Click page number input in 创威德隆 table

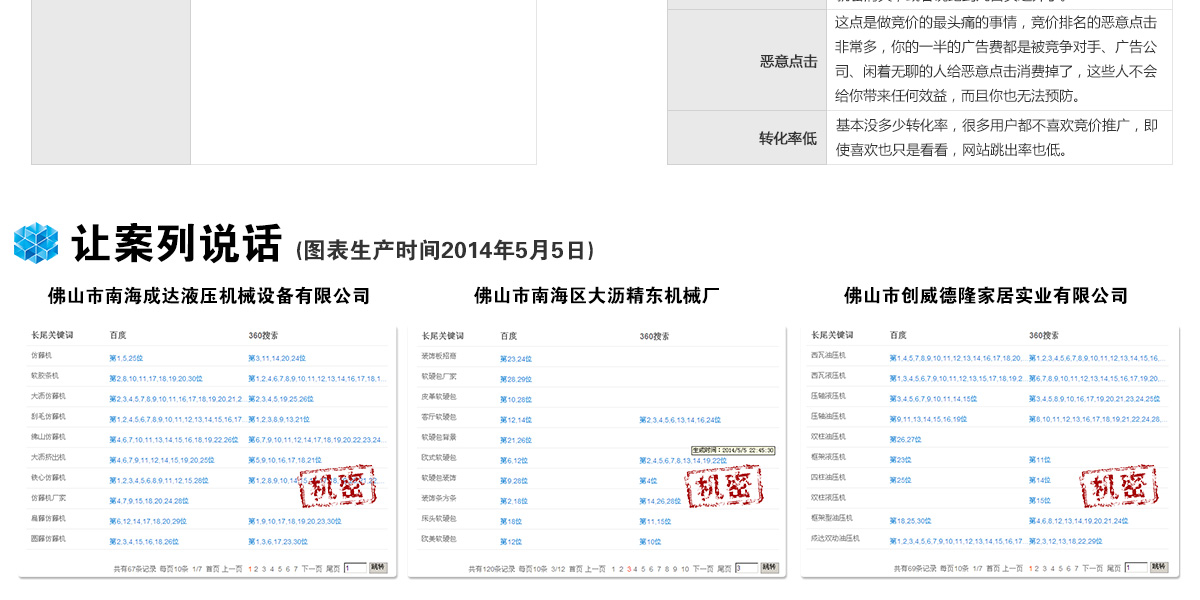click(1136, 568)
